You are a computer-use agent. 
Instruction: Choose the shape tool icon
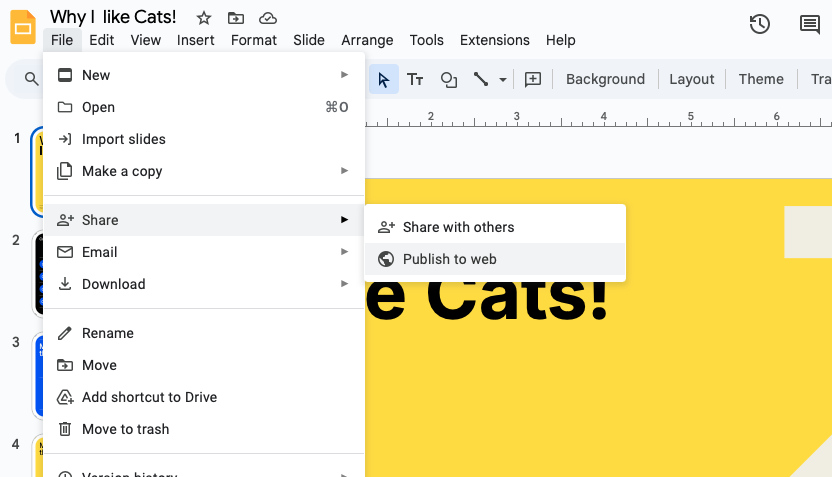click(449, 79)
